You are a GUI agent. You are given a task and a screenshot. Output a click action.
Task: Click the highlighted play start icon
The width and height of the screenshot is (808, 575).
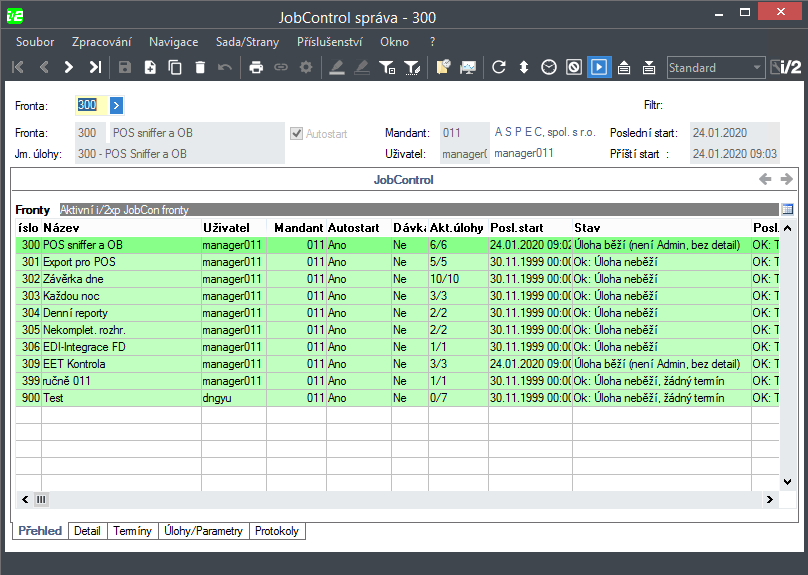599,67
